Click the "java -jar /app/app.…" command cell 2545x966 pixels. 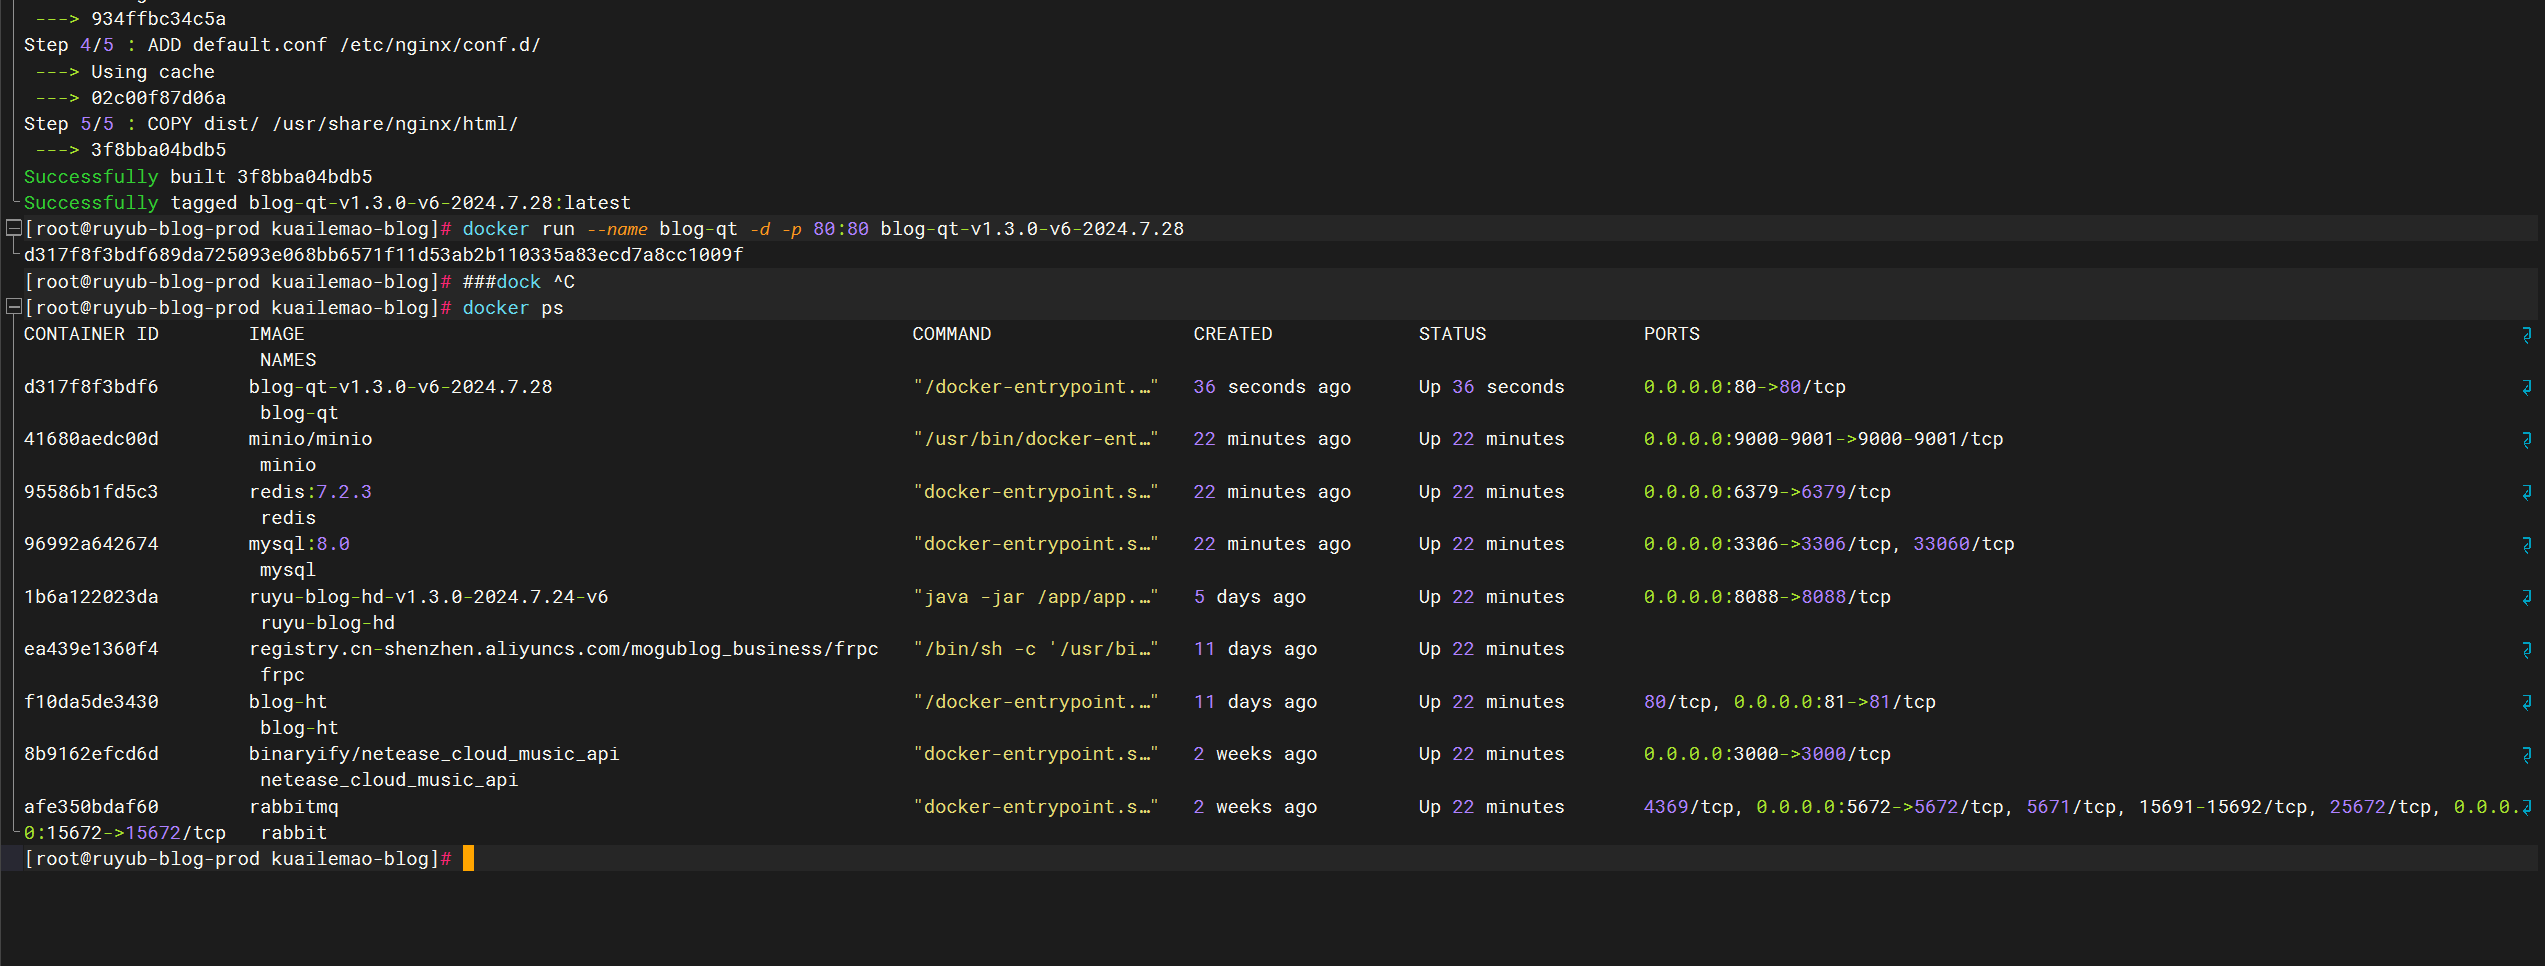(1035, 597)
